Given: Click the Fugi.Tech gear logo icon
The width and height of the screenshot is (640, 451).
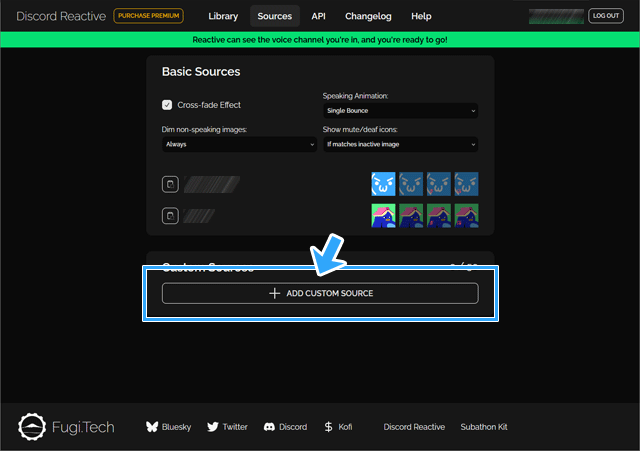Looking at the screenshot, I should pos(32,427).
